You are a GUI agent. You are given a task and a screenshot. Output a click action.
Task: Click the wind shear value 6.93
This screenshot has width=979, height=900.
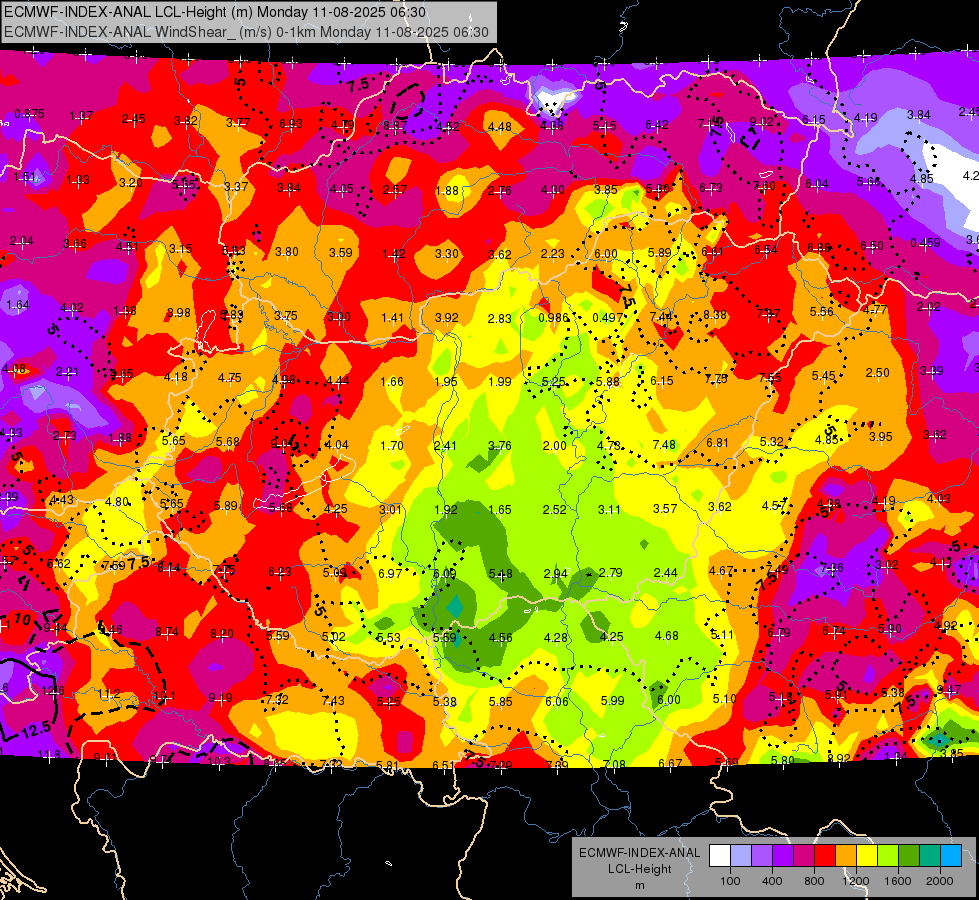click(290, 124)
